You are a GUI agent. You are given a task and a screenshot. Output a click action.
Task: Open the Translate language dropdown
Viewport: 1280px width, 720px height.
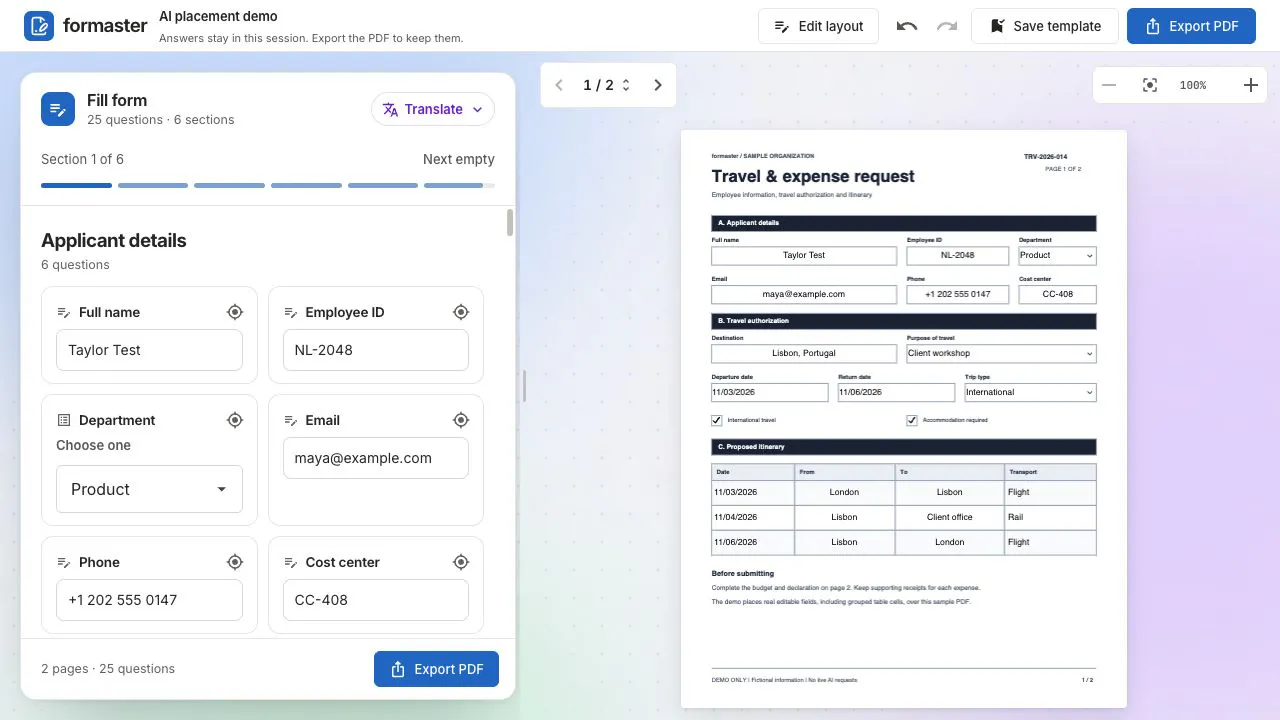point(433,109)
